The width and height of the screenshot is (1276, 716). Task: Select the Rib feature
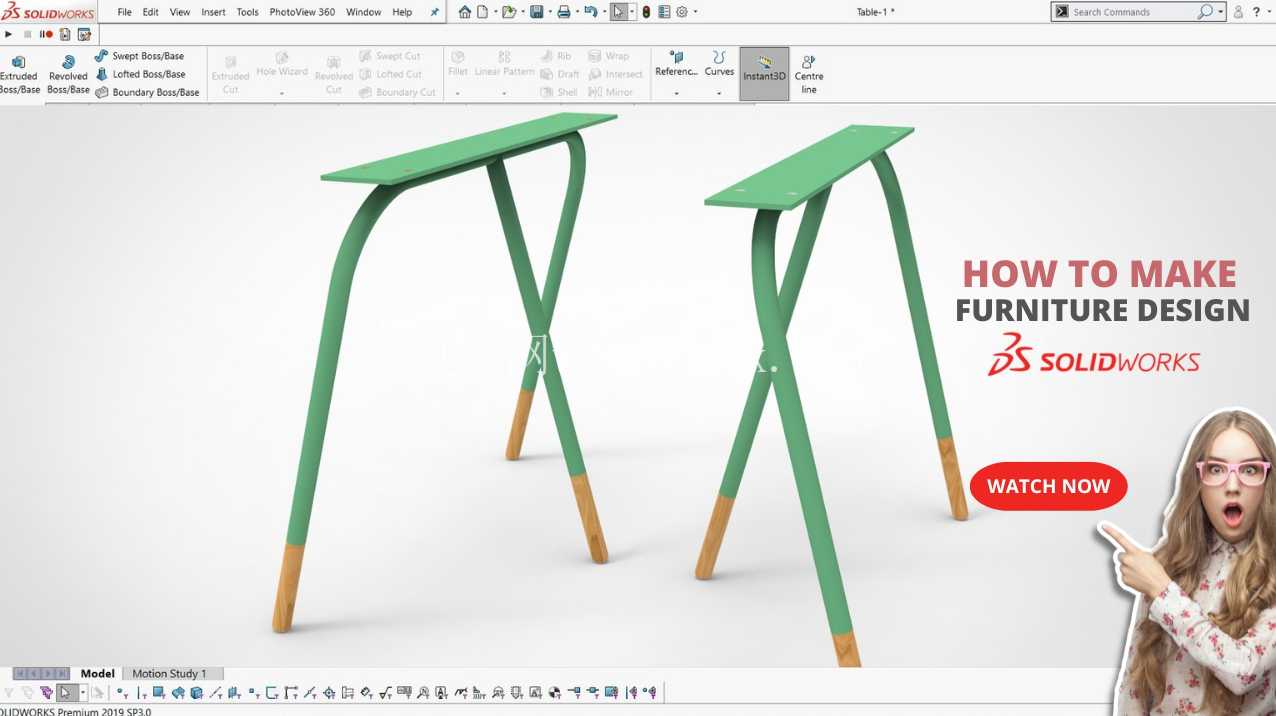[556, 56]
